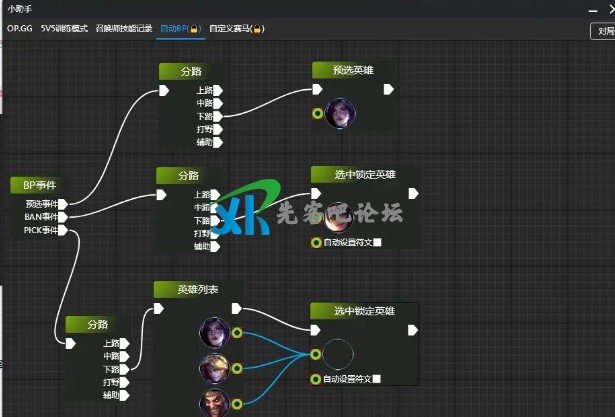Click the hero portrait in 预选英雄 node
The image size is (615, 417).
pos(340,113)
